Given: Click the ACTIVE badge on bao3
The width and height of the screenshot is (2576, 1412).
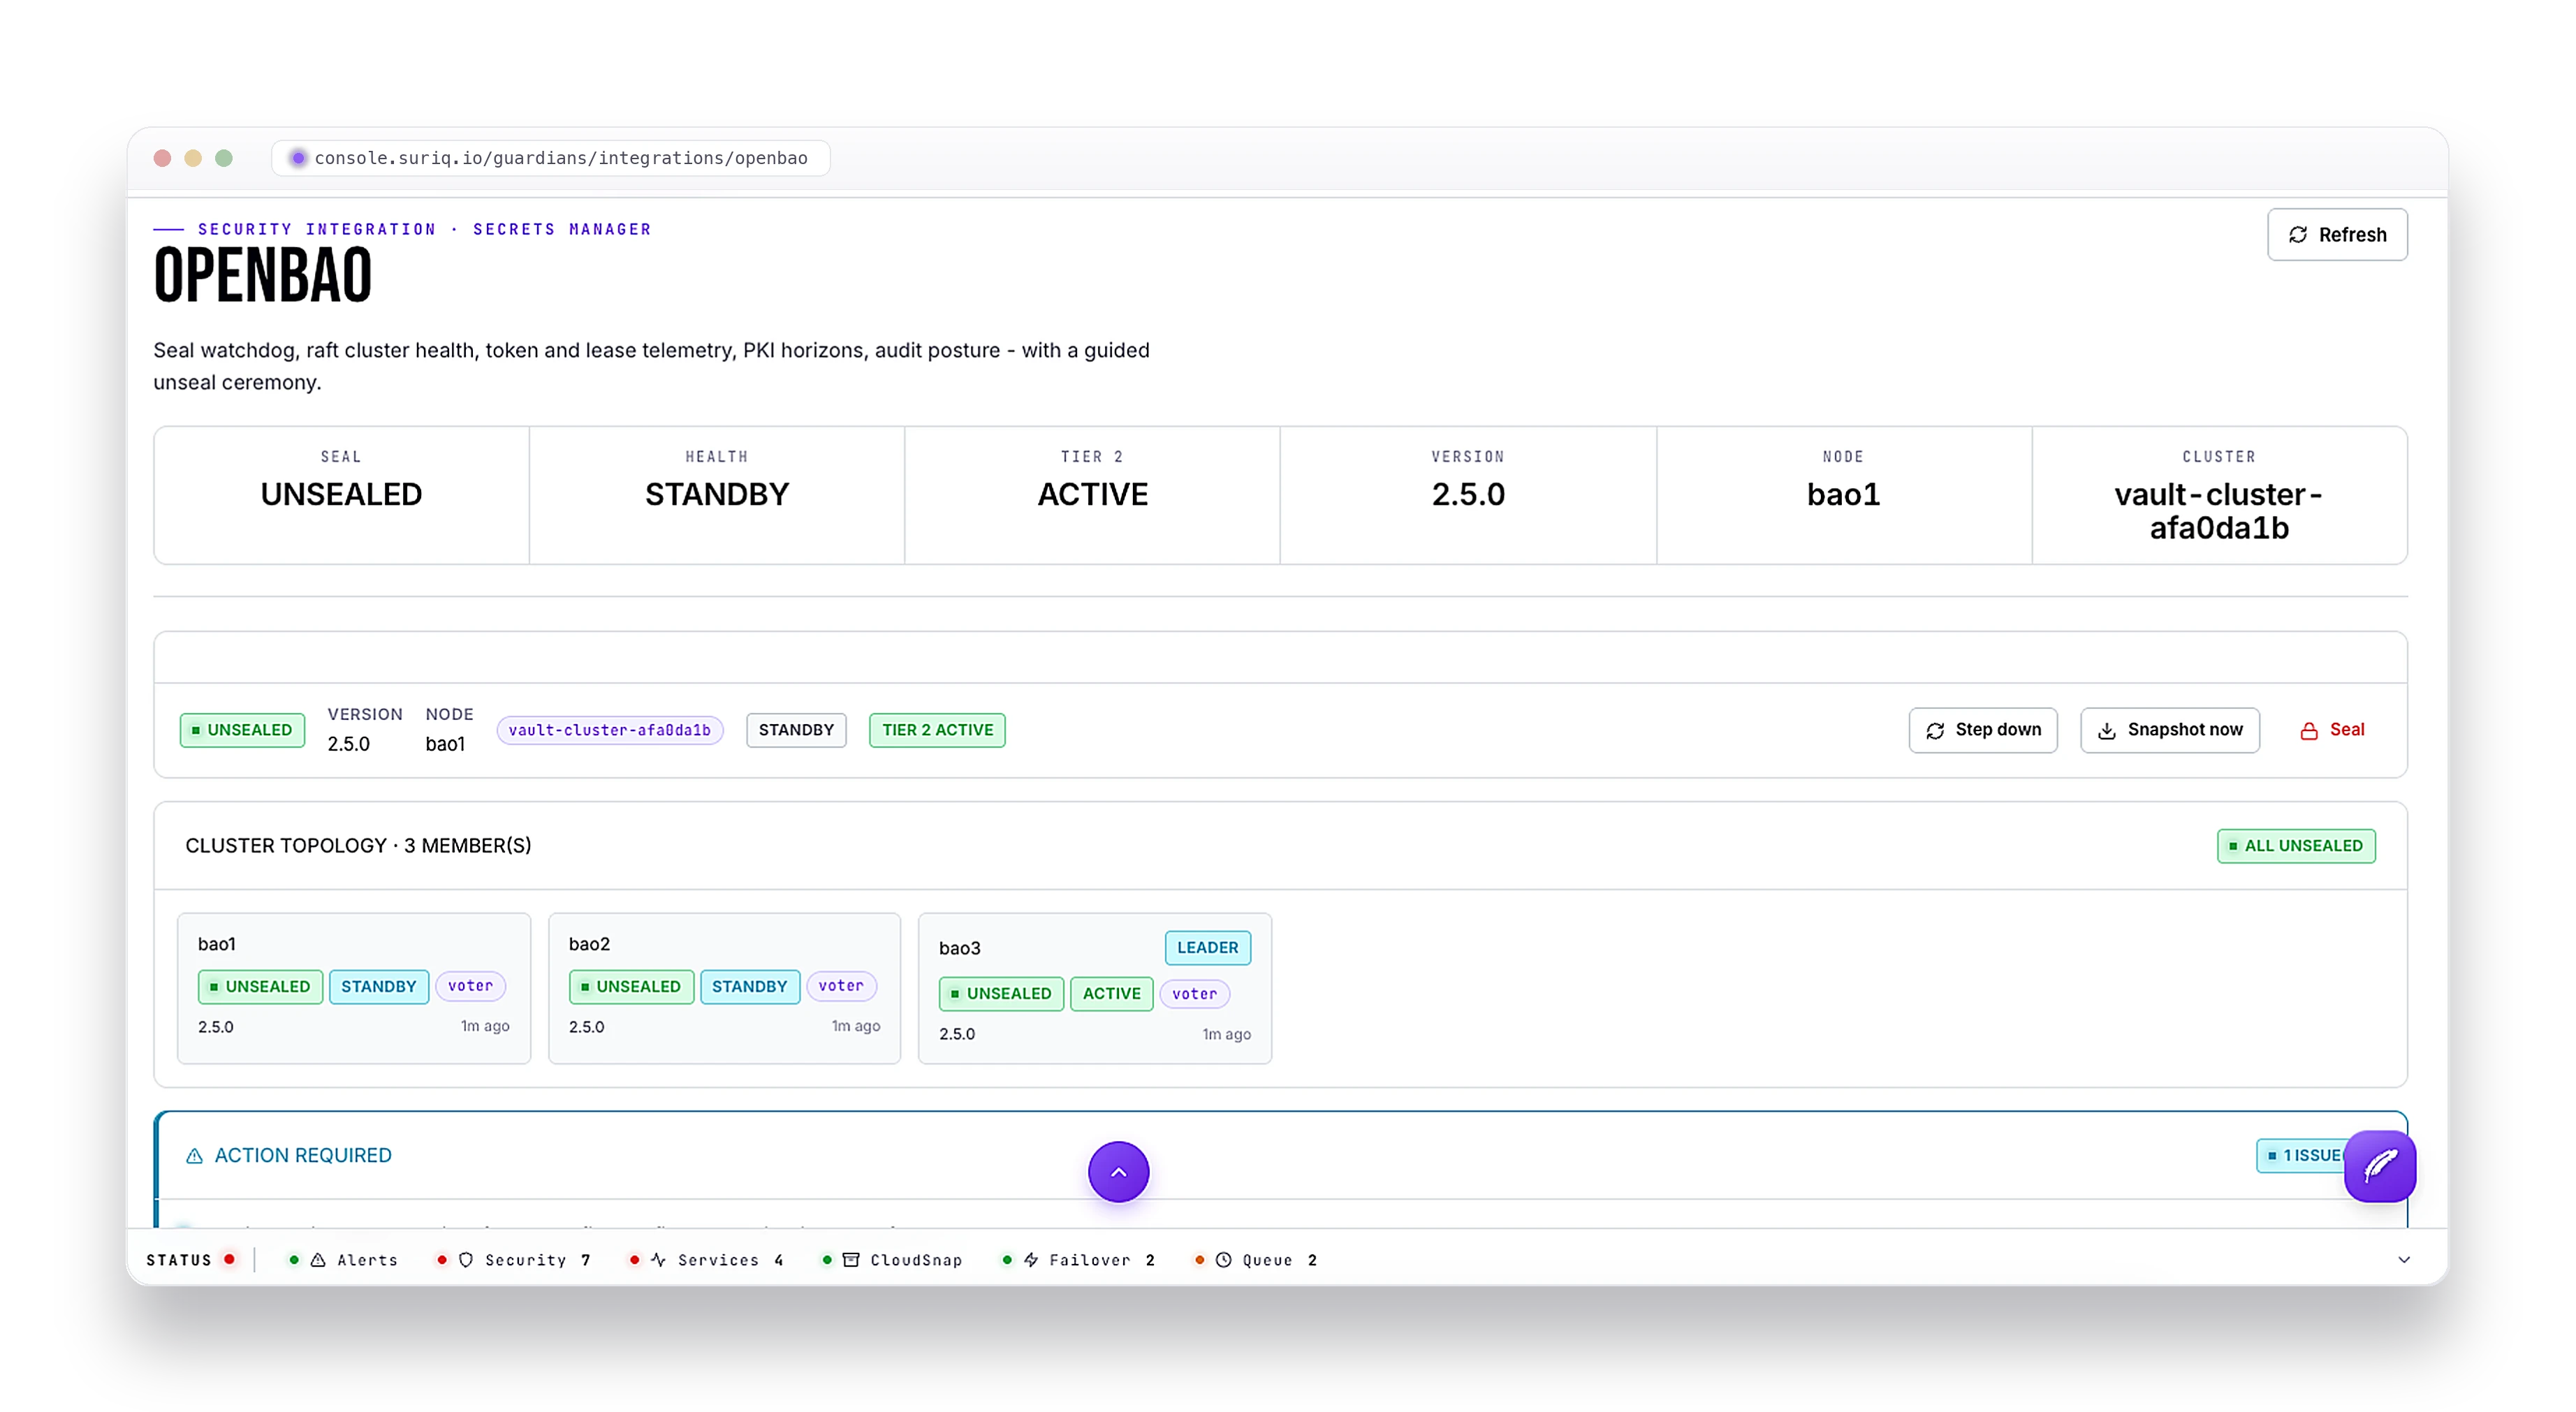Looking at the screenshot, I should [1111, 993].
